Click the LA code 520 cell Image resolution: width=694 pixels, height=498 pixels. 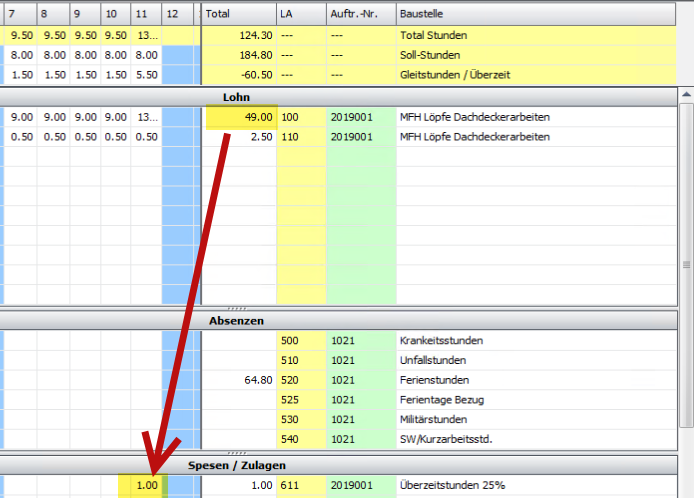pos(300,380)
